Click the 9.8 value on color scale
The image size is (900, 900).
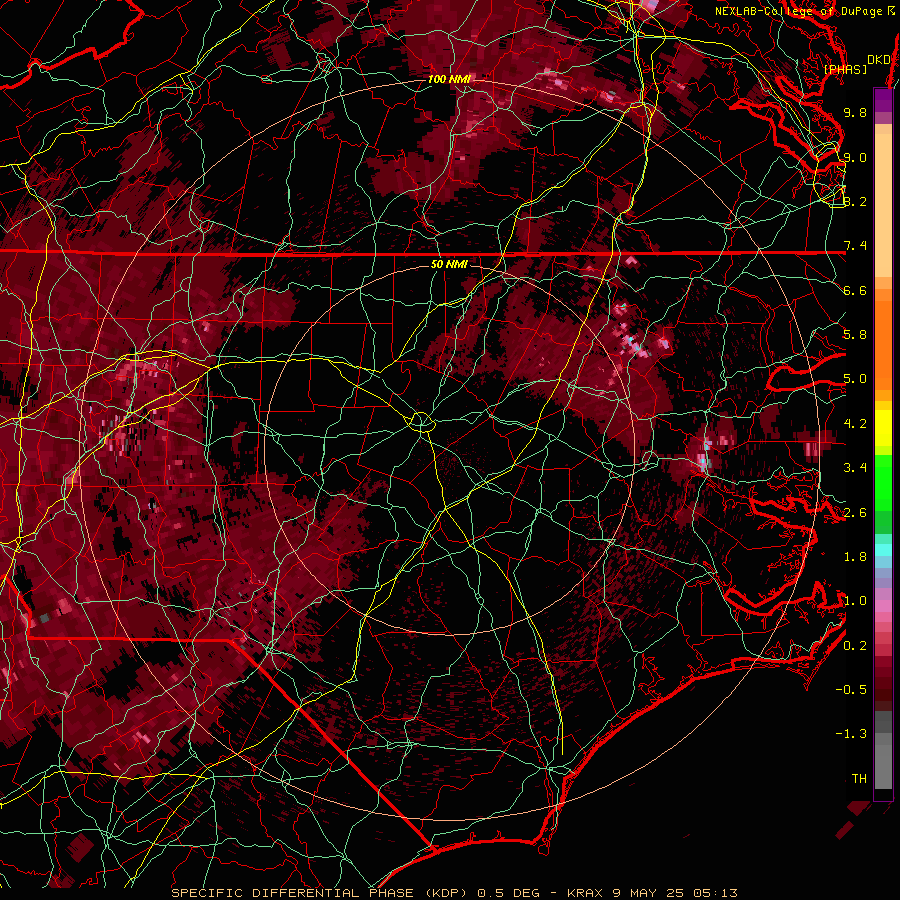pyautogui.click(x=855, y=112)
